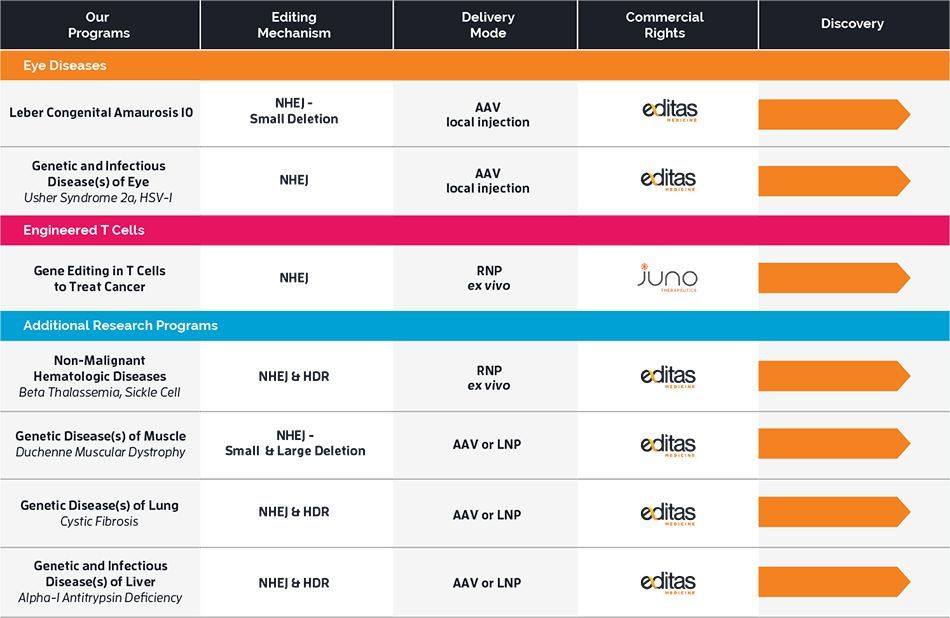Viewport: 950px width, 618px height.
Task: Open Editas logo in Usher Syndrome row
Action: (x=668, y=181)
